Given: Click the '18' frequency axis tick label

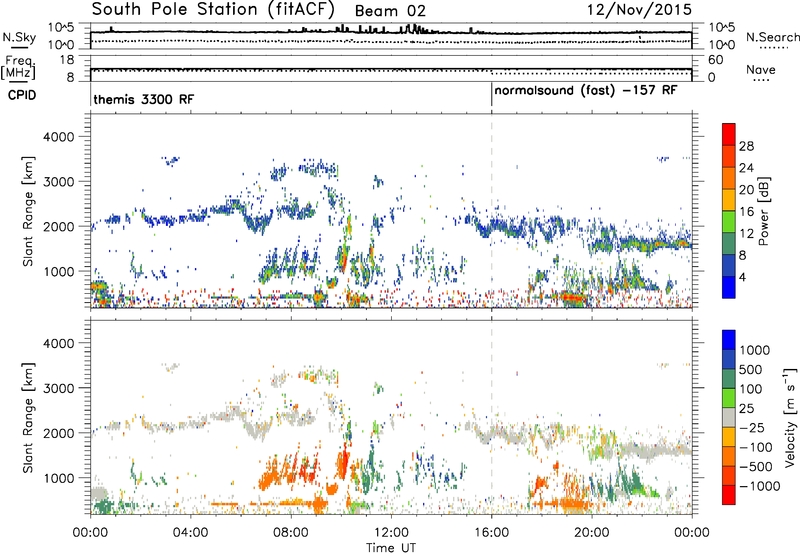Looking at the screenshot, I should coord(67,60).
